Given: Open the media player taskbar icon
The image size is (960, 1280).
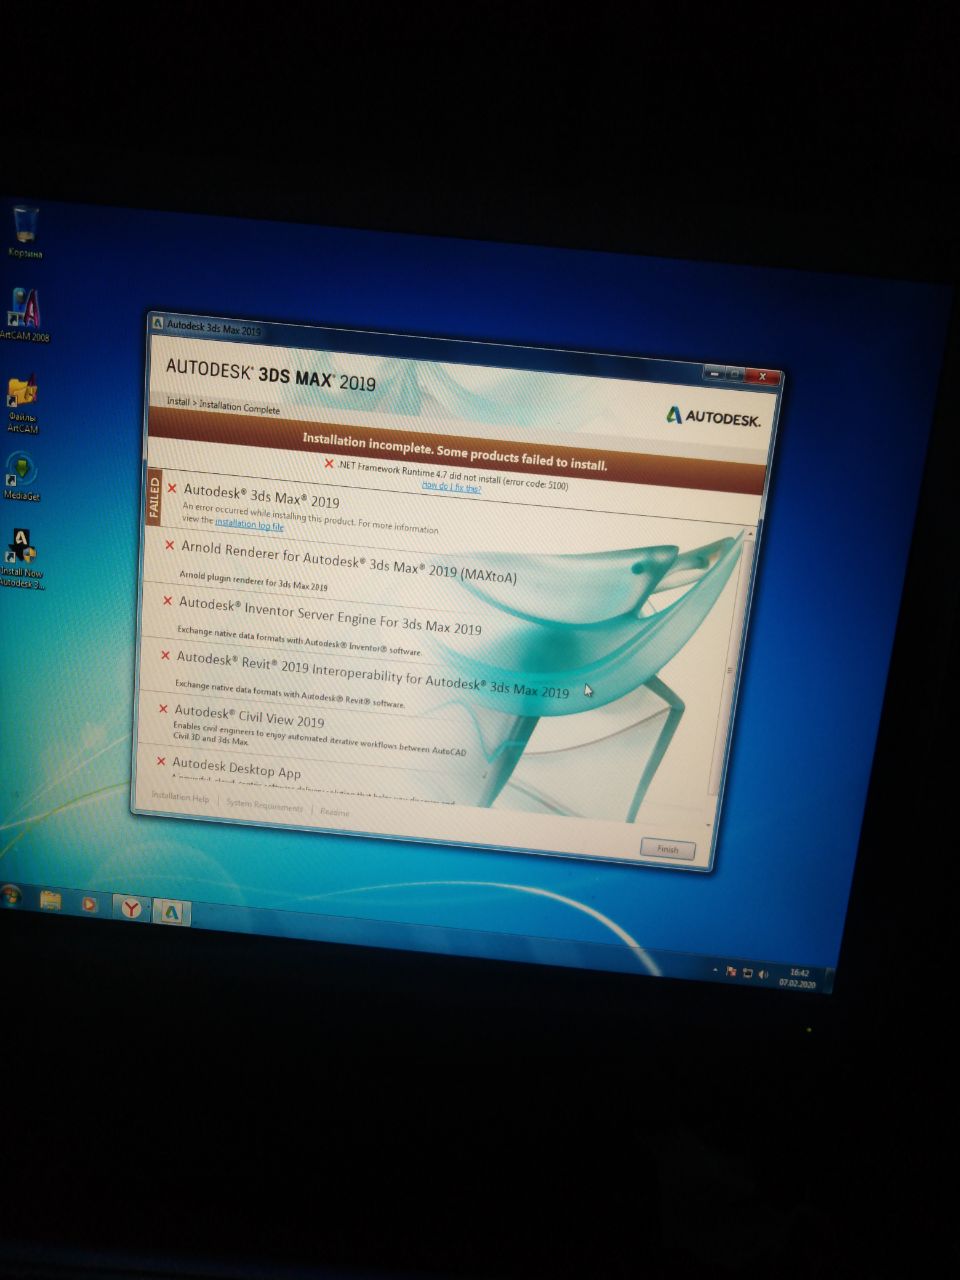Looking at the screenshot, I should click(x=90, y=904).
